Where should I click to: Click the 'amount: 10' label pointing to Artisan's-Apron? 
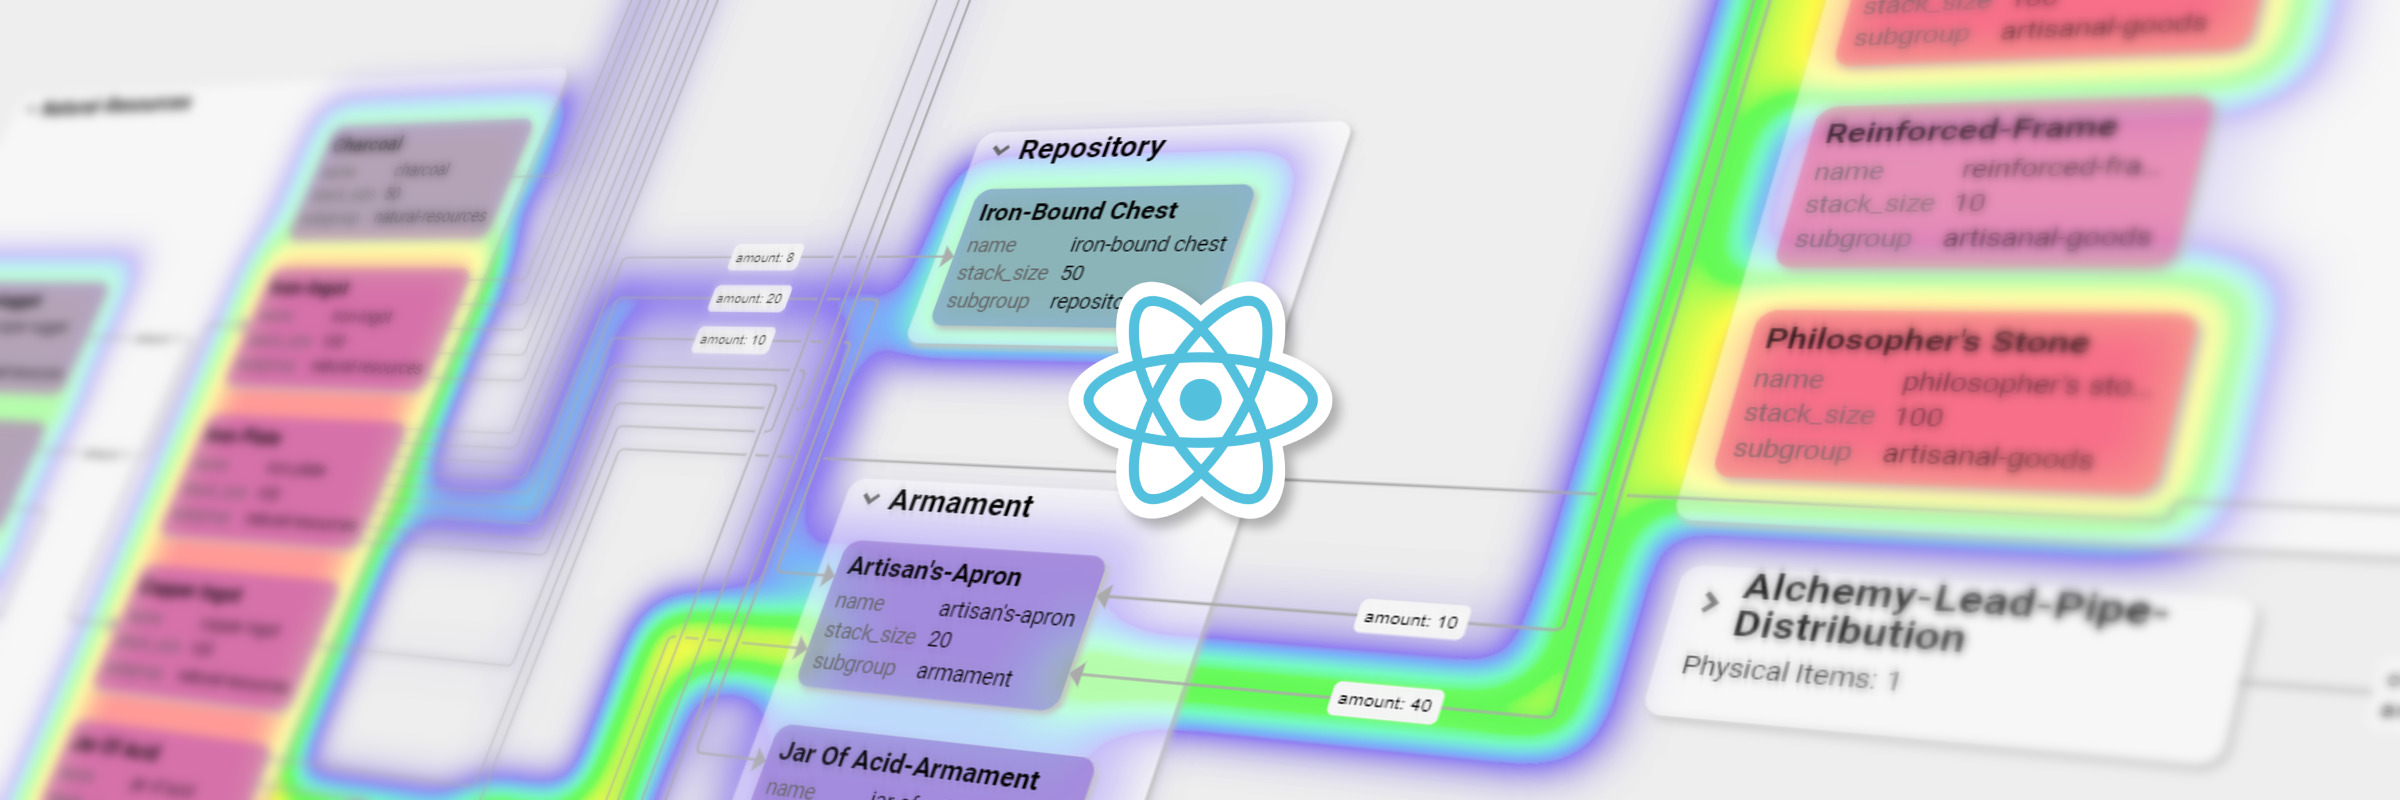pos(1411,620)
